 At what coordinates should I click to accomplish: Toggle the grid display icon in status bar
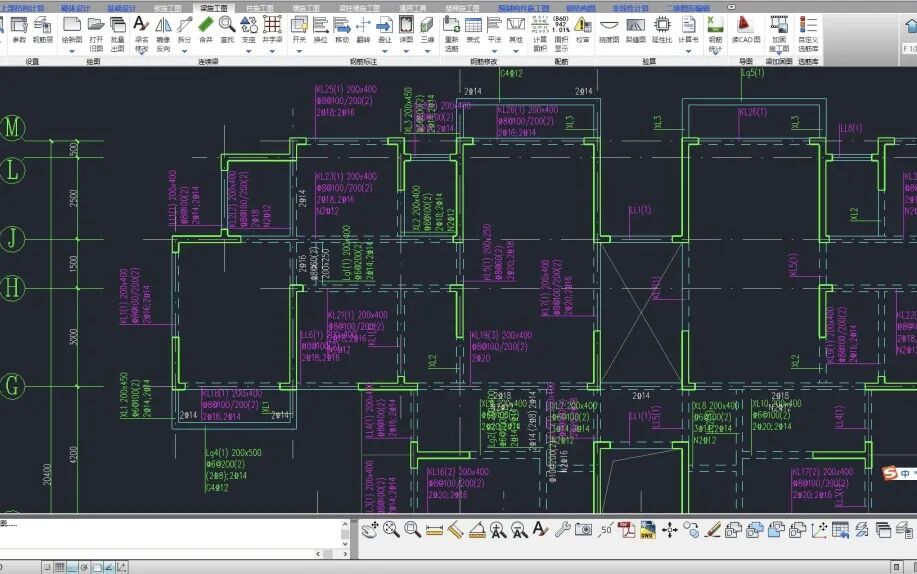(x=59, y=567)
